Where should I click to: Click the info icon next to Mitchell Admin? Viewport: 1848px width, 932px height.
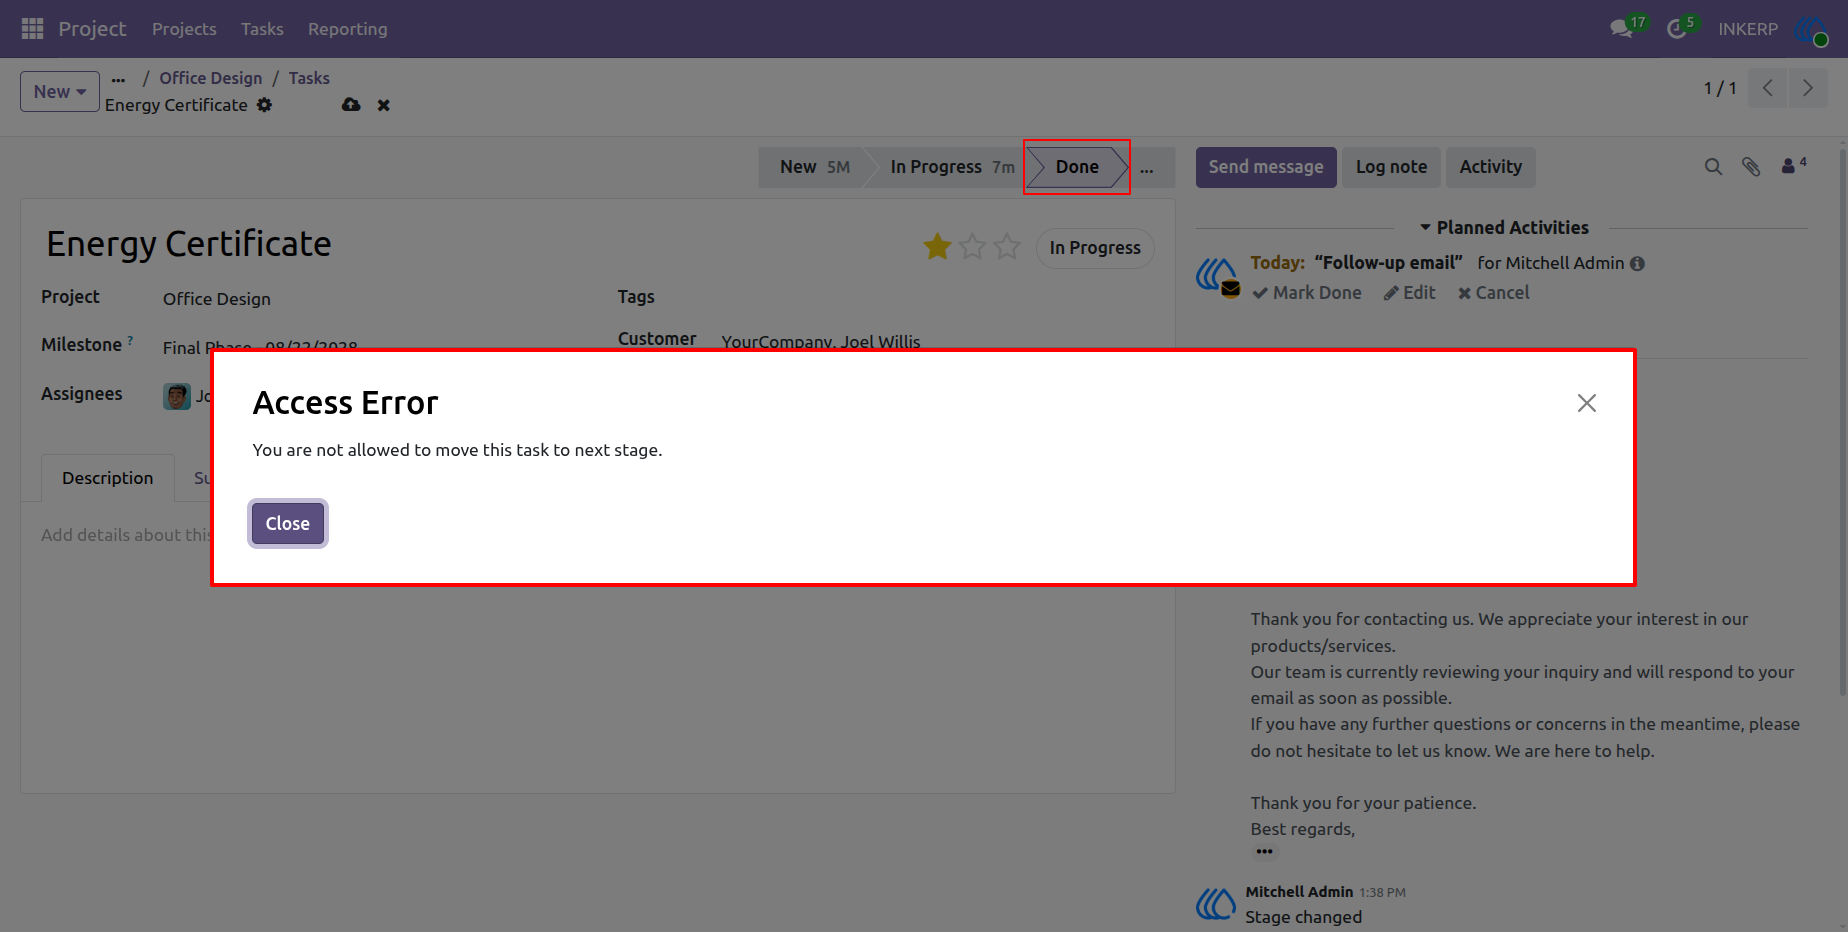[1637, 264]
